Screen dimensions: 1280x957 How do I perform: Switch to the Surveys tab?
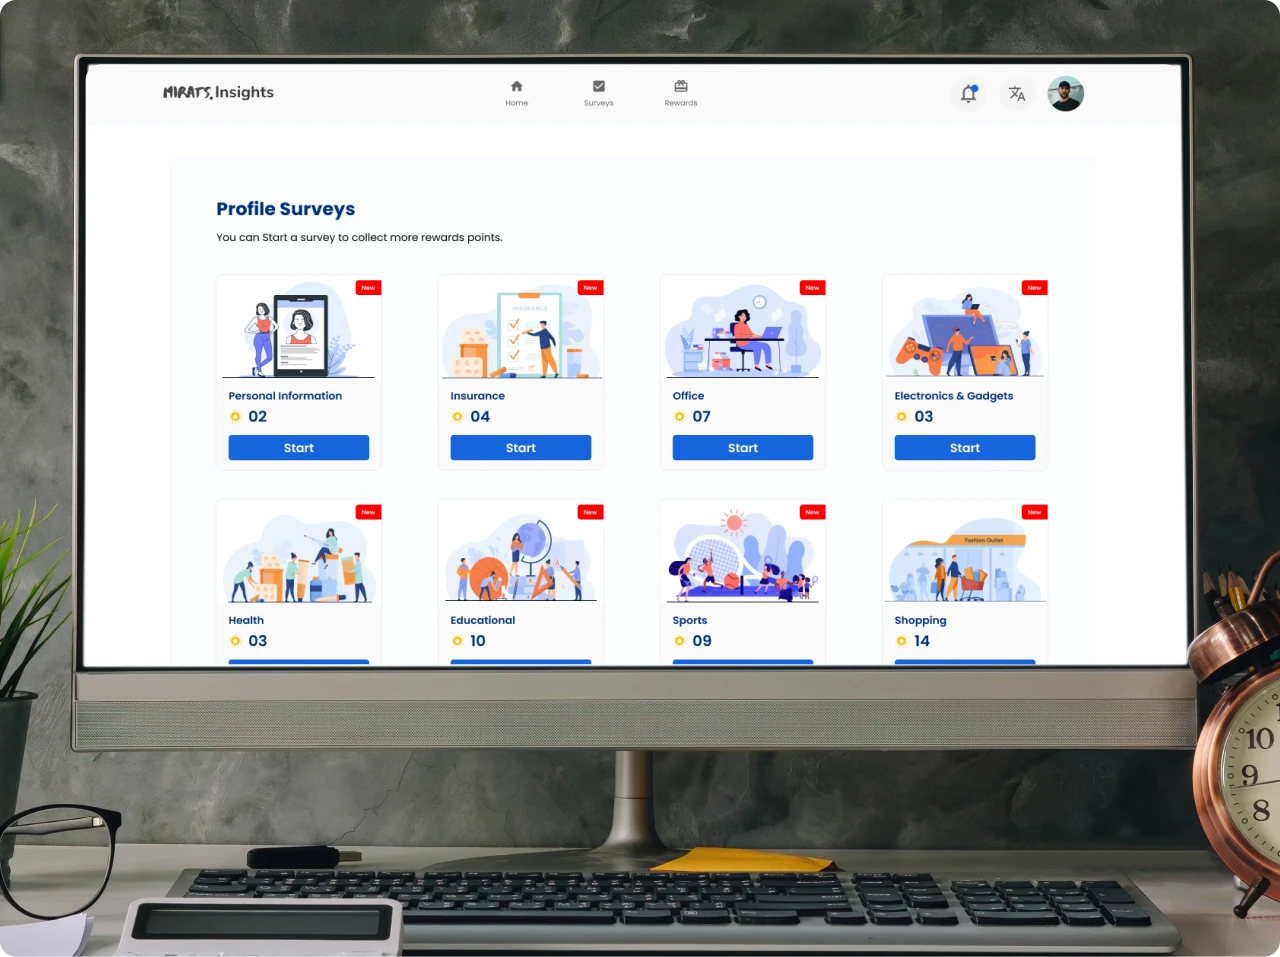599,93
